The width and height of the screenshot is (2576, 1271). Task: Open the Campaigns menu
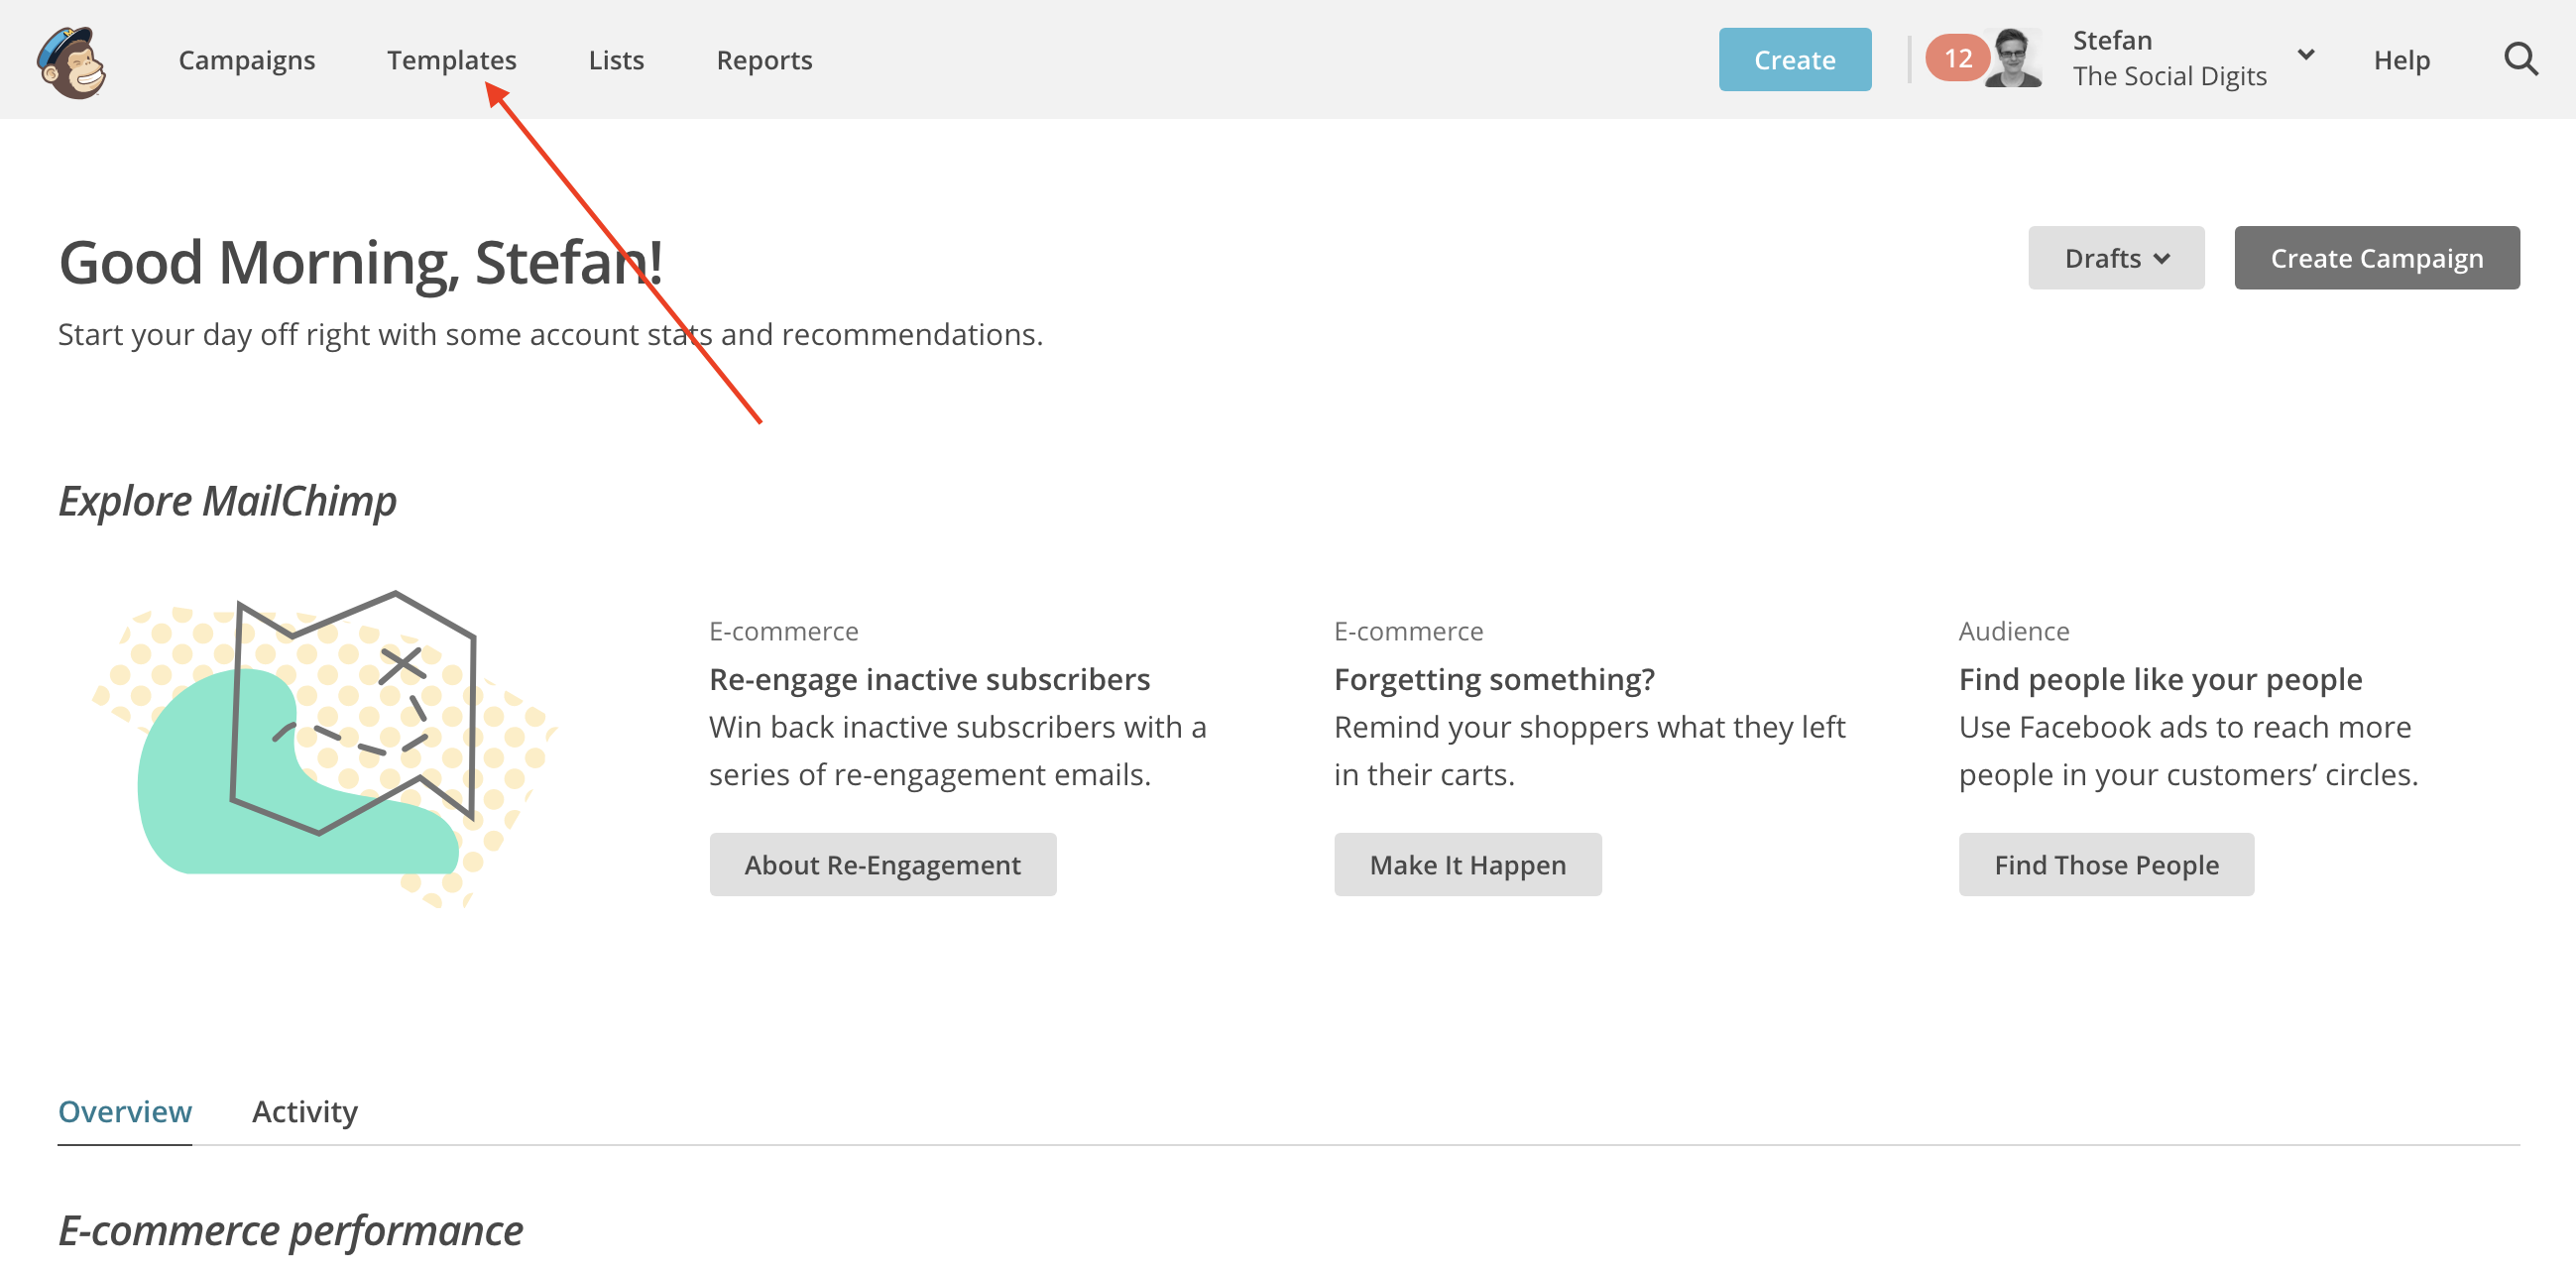(247, 60)
